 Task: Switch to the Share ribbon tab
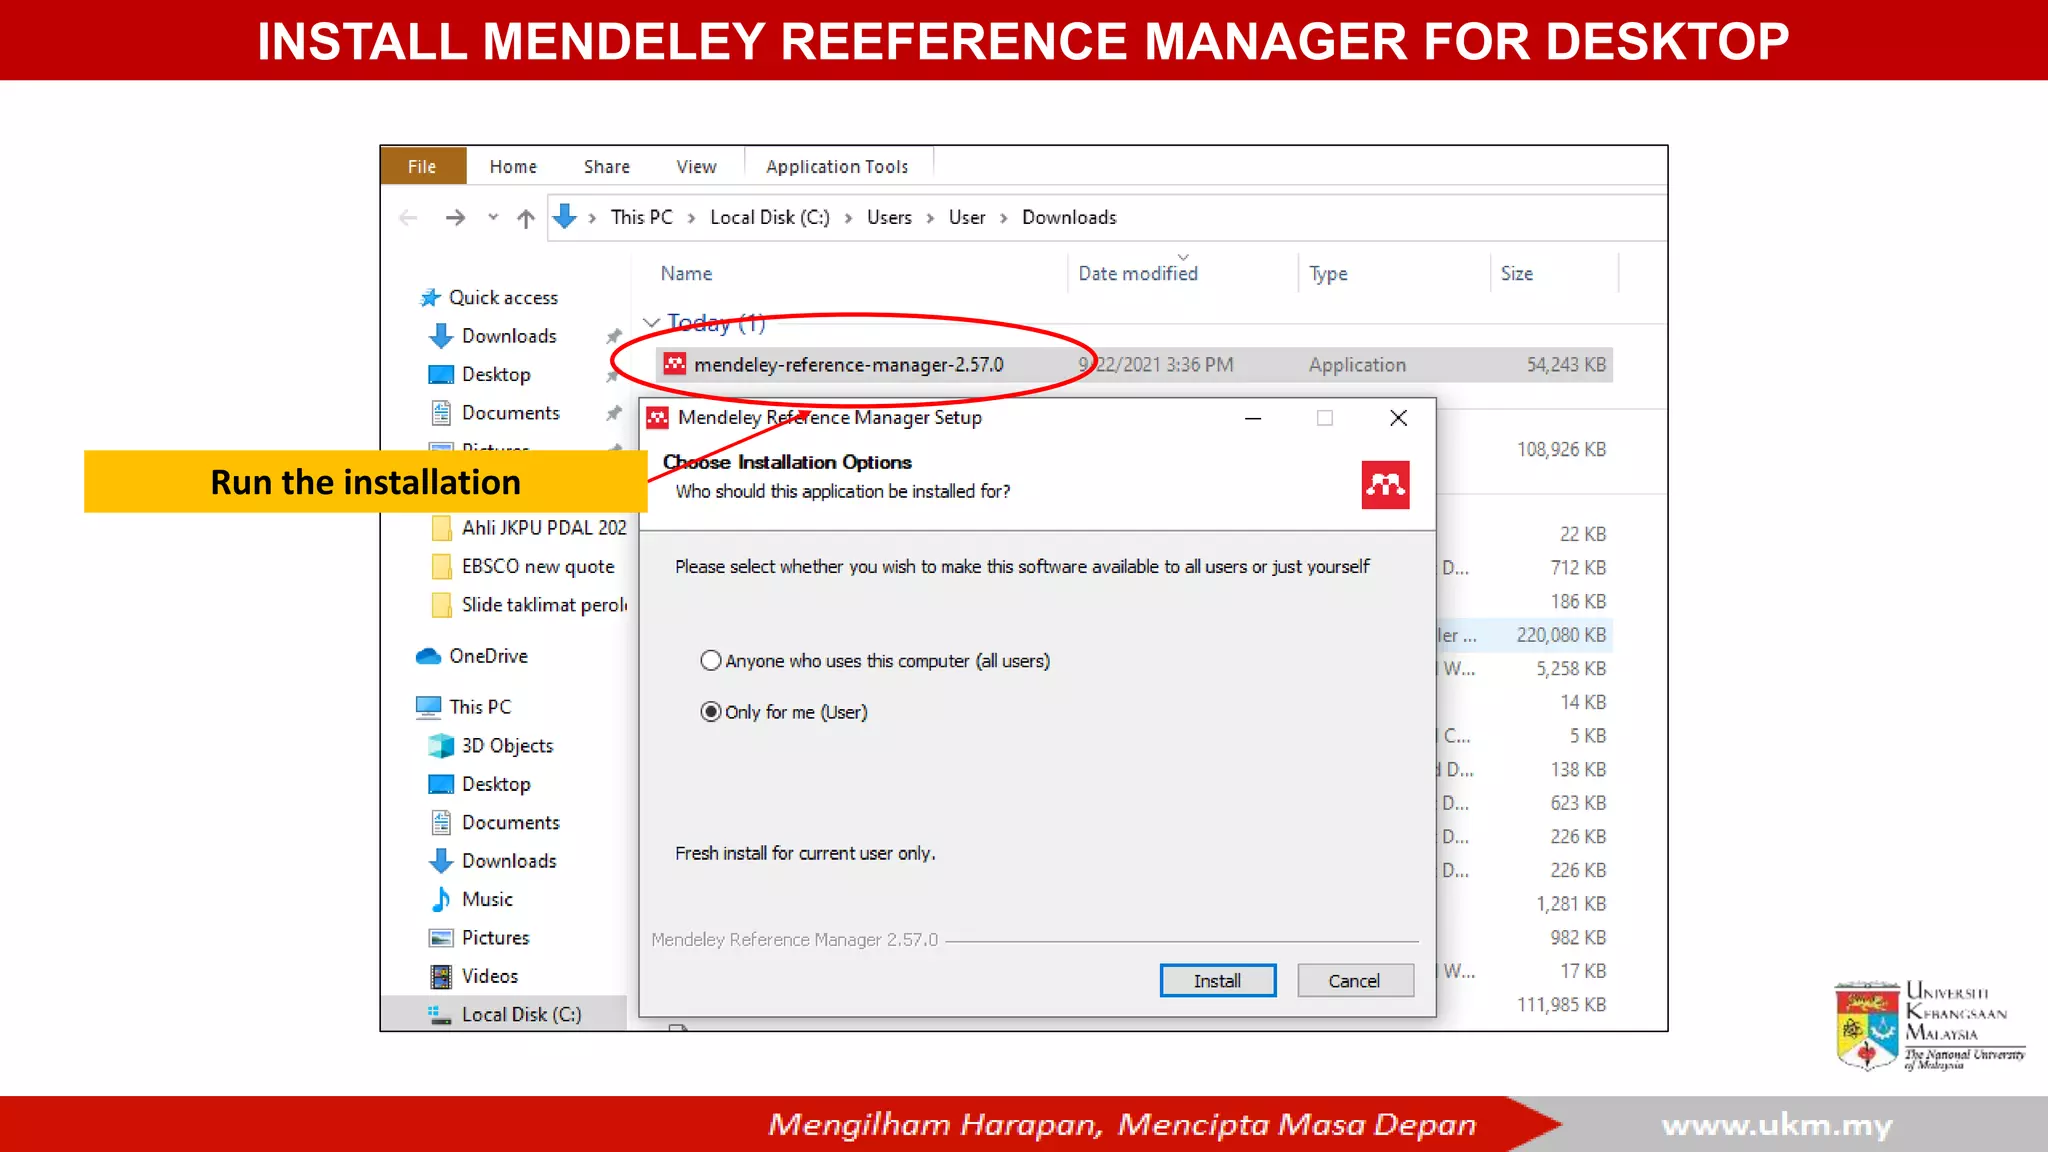pyautogui.click(x=607, y=166)
